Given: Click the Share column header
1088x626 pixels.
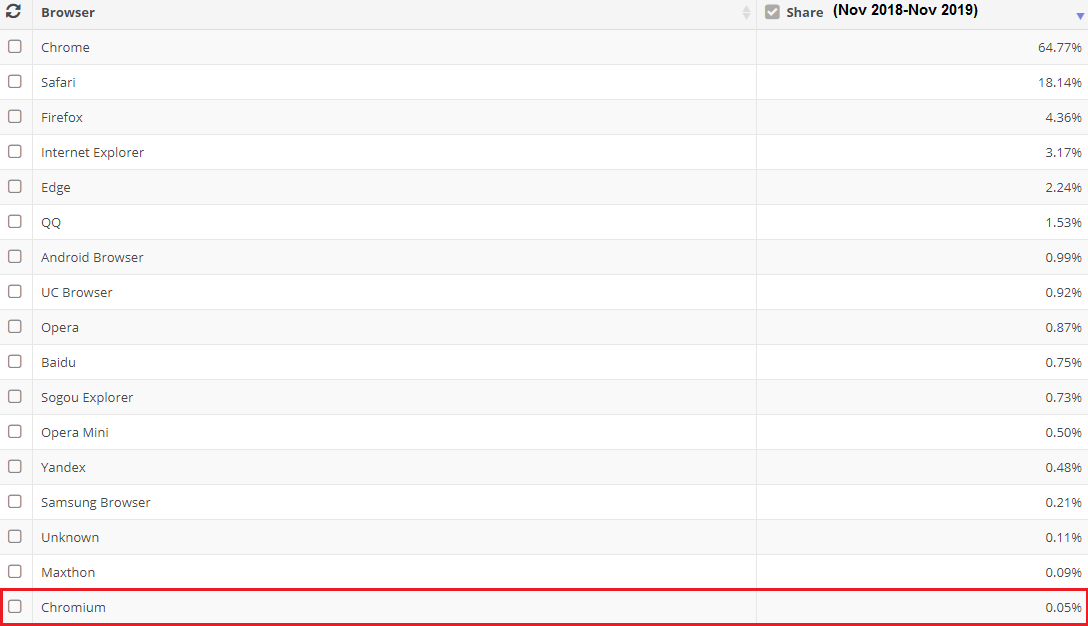Looking at the screenshot, I should [805, 11].
